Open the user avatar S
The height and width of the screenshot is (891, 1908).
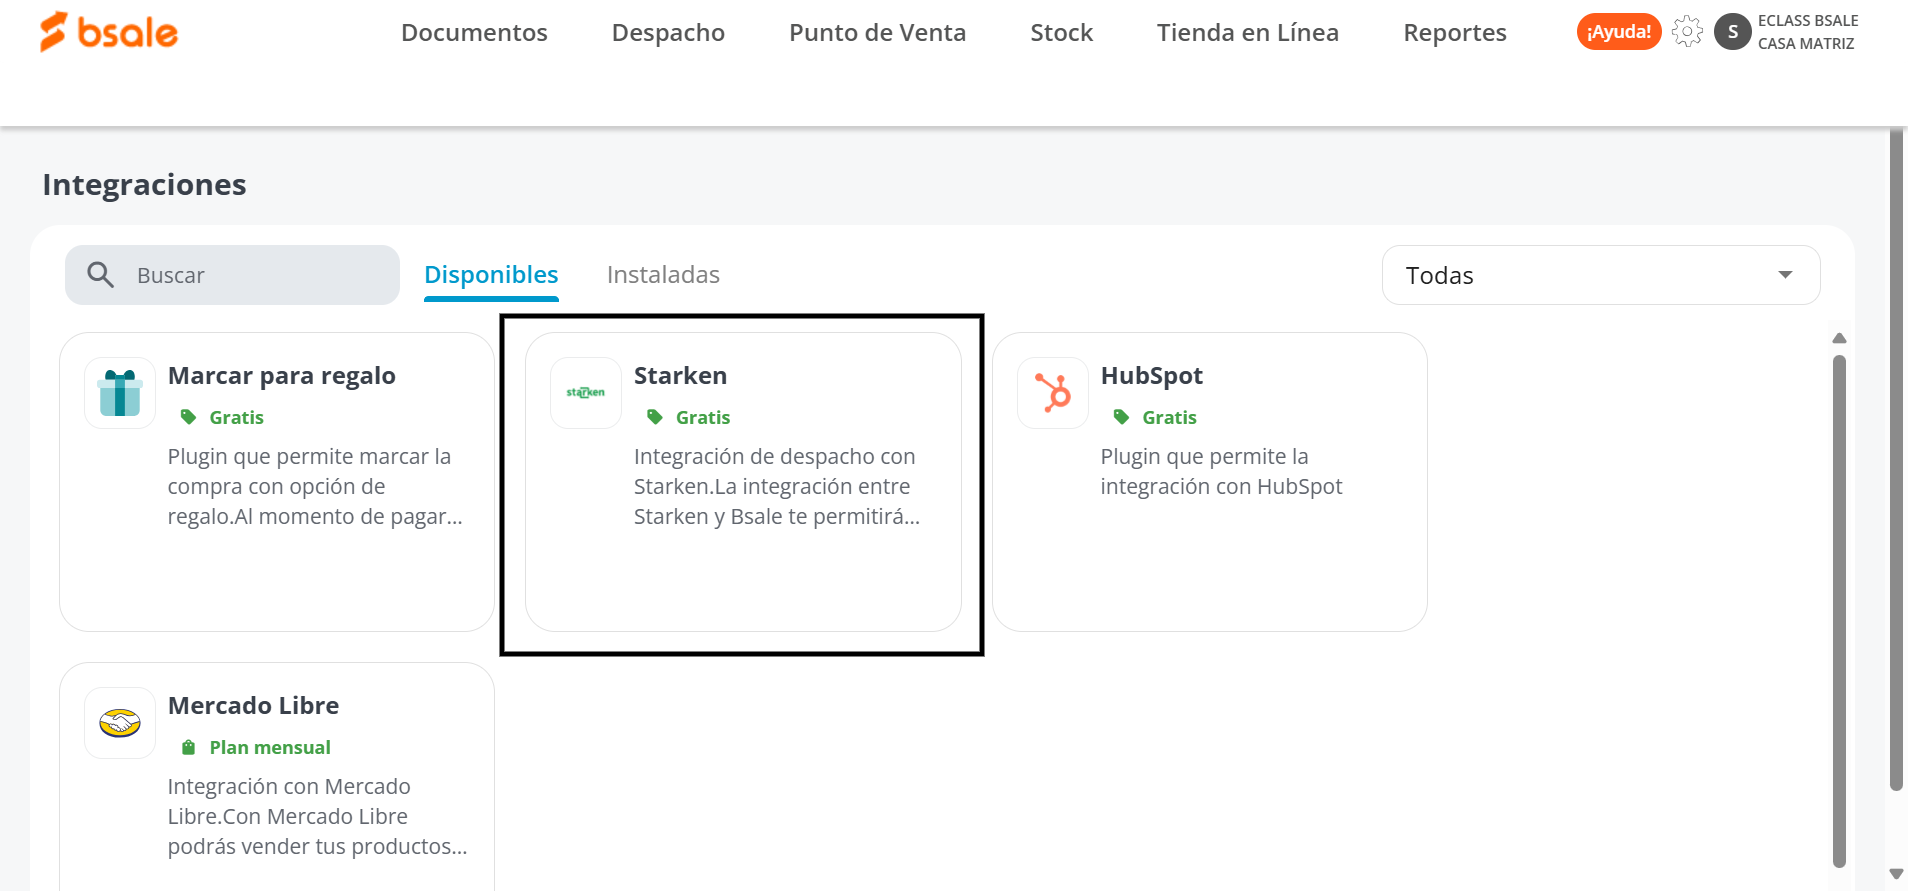click(x=1732, y=32)
